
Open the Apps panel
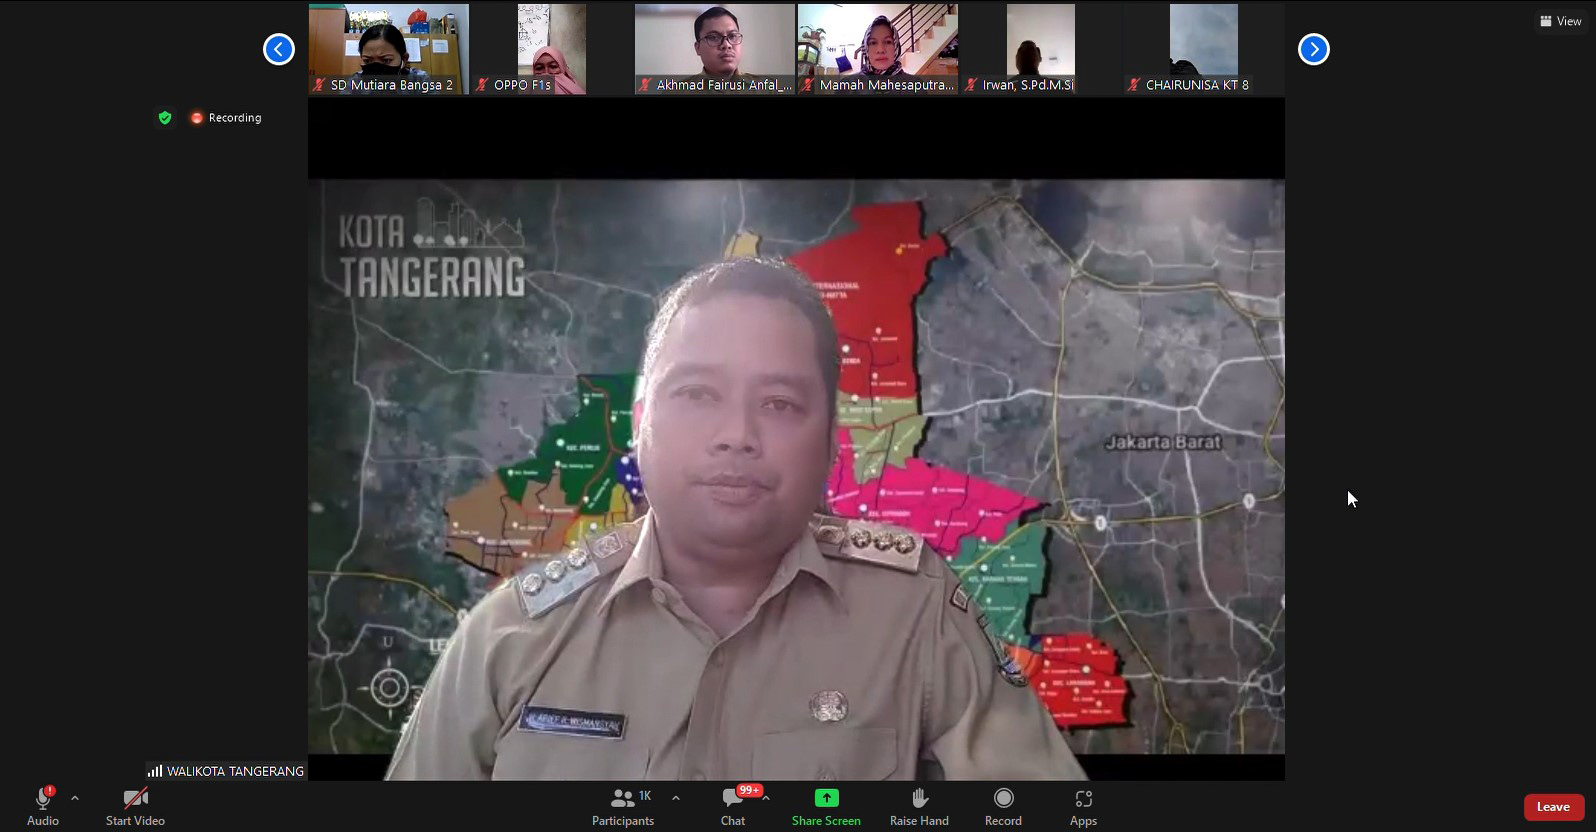[x=1083, y=807]
